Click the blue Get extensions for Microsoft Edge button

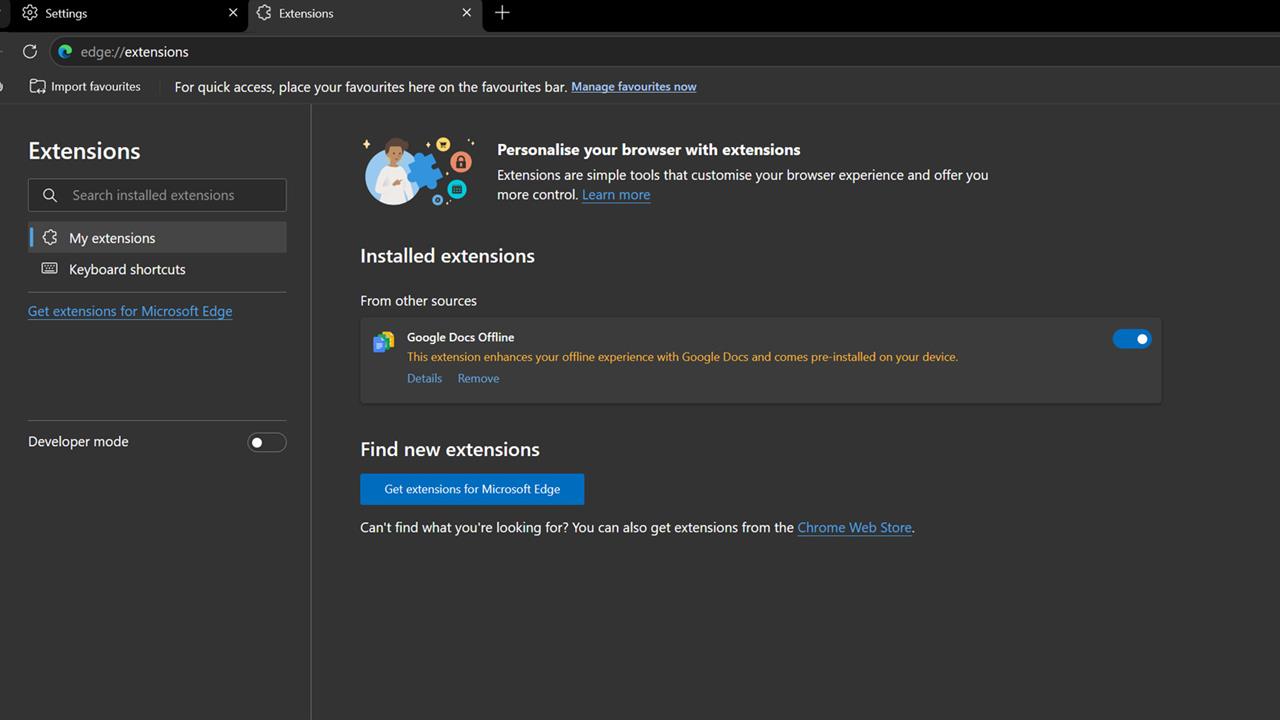472,489
